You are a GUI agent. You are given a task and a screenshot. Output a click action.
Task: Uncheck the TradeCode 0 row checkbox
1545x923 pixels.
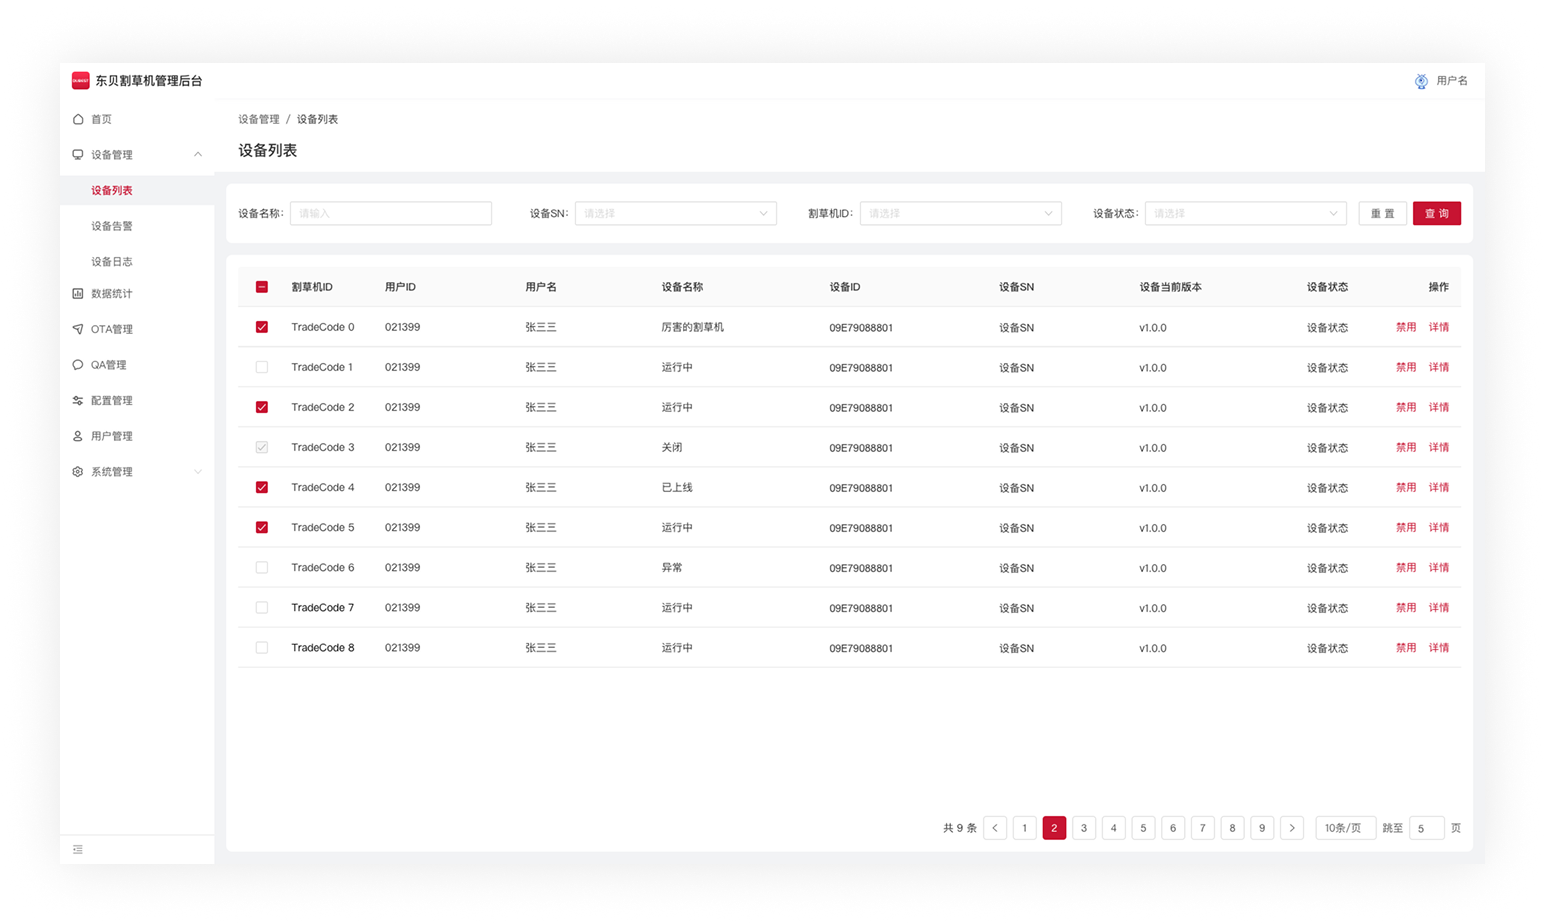(x=262, y=327)
